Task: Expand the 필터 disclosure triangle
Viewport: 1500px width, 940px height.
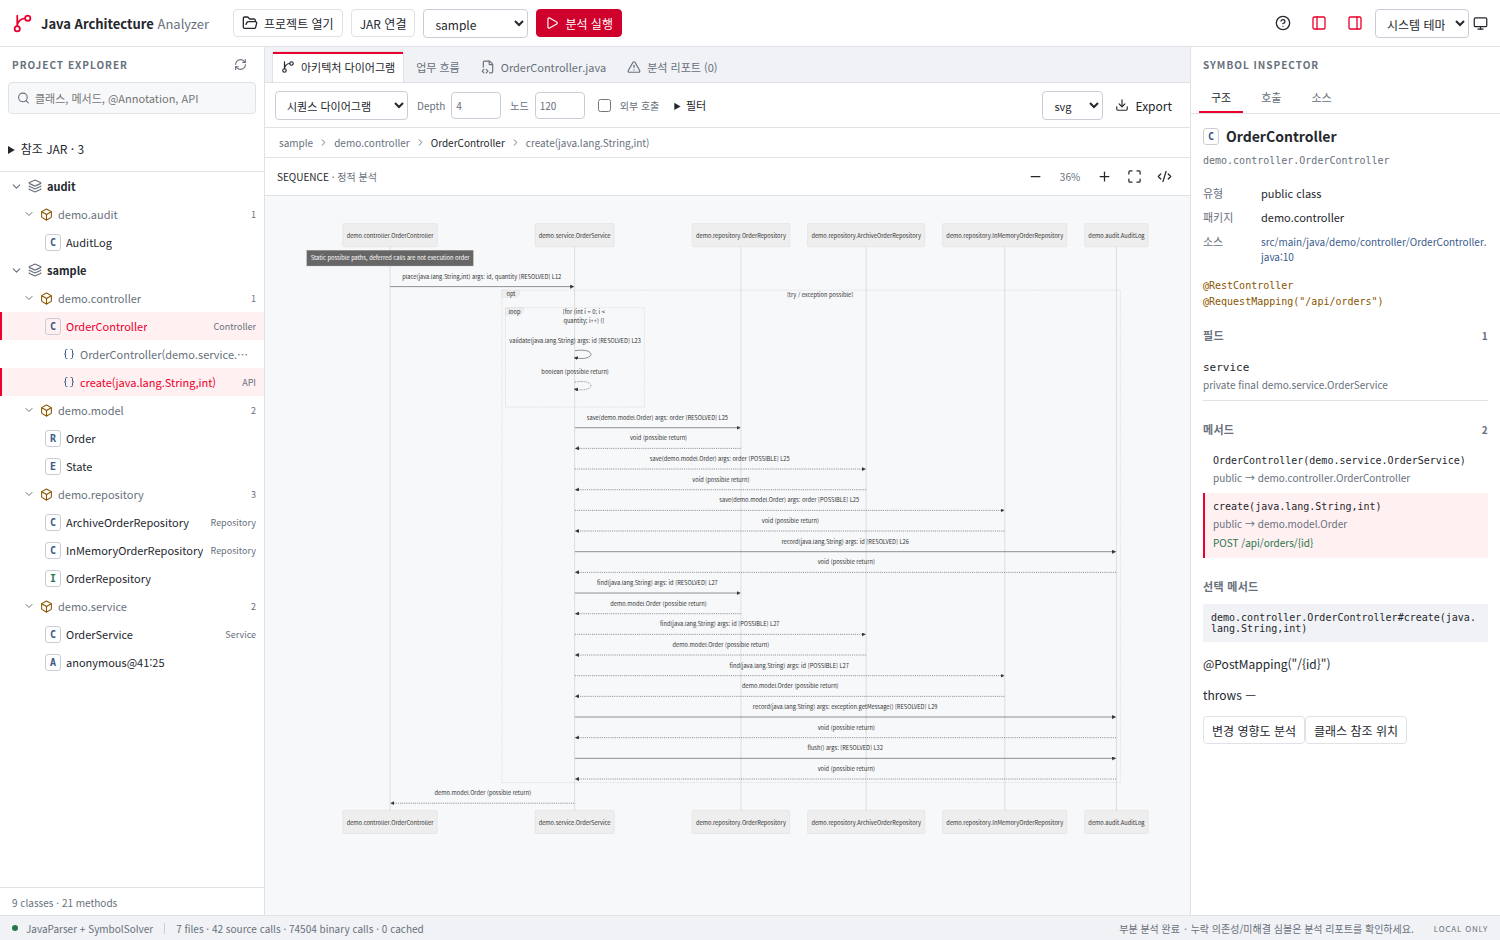Action: click(x=677, y=106)
